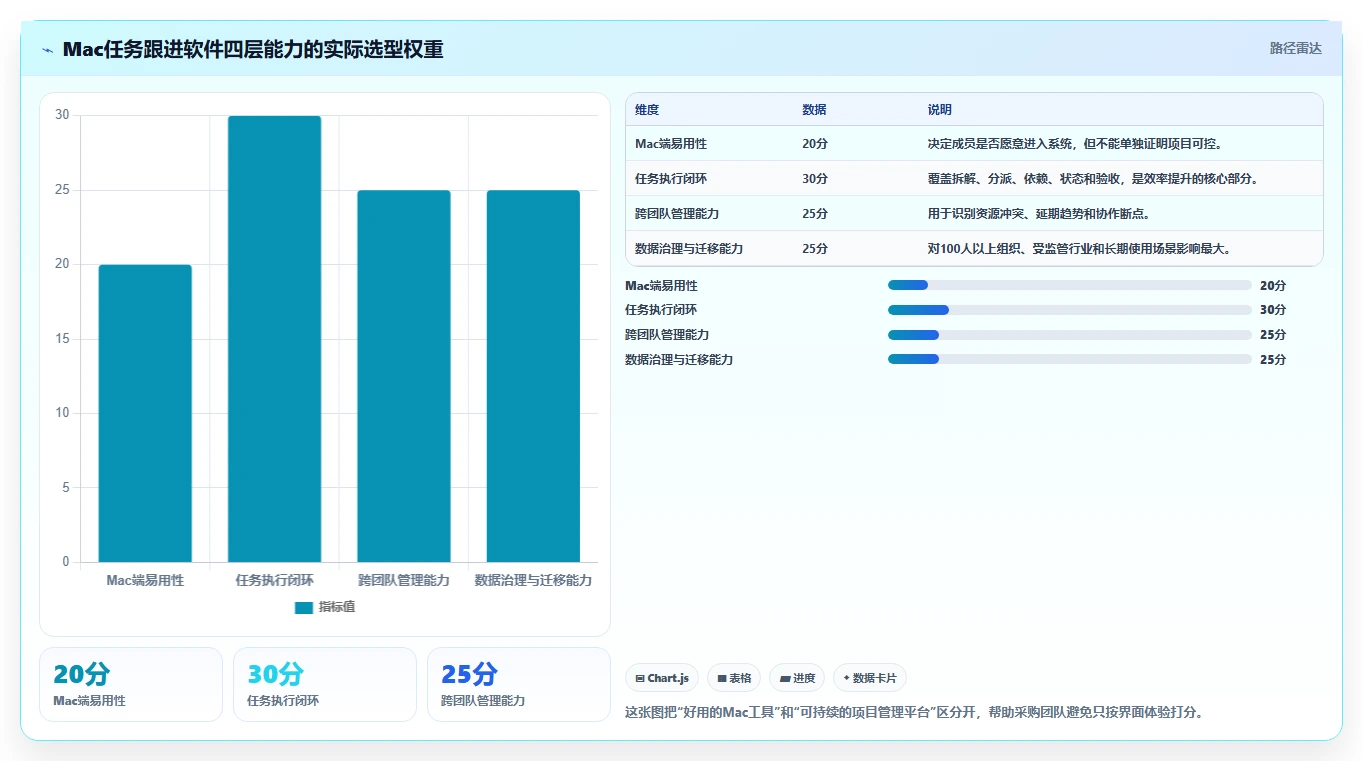Click the Mac端易用性 progress bar showing 20分

click(x=1069, y=285)
